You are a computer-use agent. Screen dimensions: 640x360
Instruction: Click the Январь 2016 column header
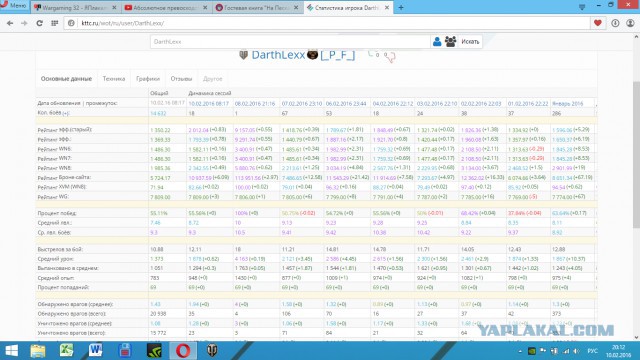pos(568,104)
